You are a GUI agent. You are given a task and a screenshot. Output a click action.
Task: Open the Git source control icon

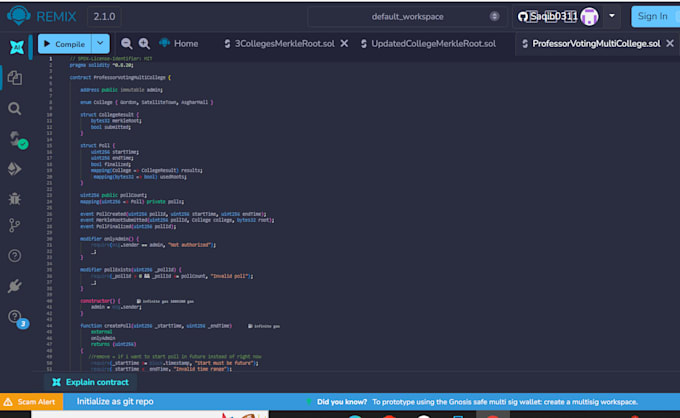[14, 225]
